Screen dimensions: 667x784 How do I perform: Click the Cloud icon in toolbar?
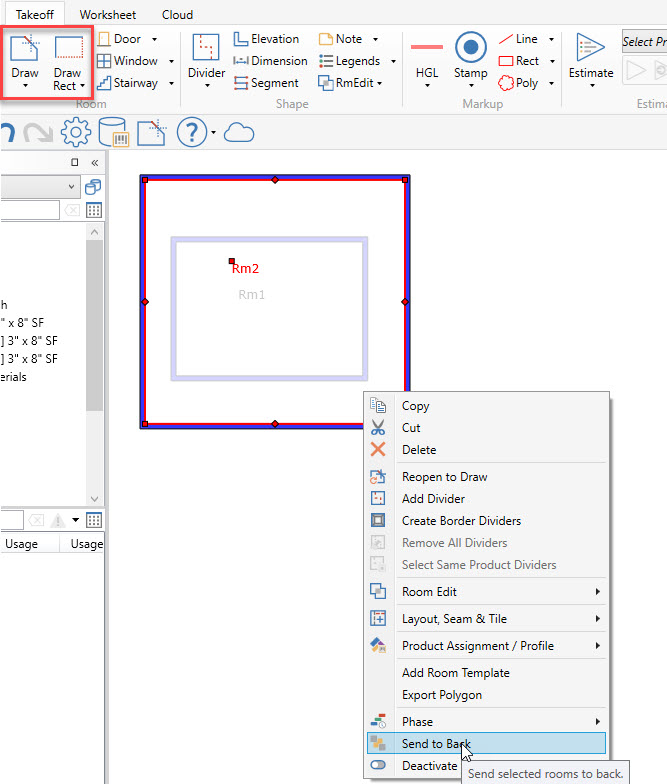point(239,133)
